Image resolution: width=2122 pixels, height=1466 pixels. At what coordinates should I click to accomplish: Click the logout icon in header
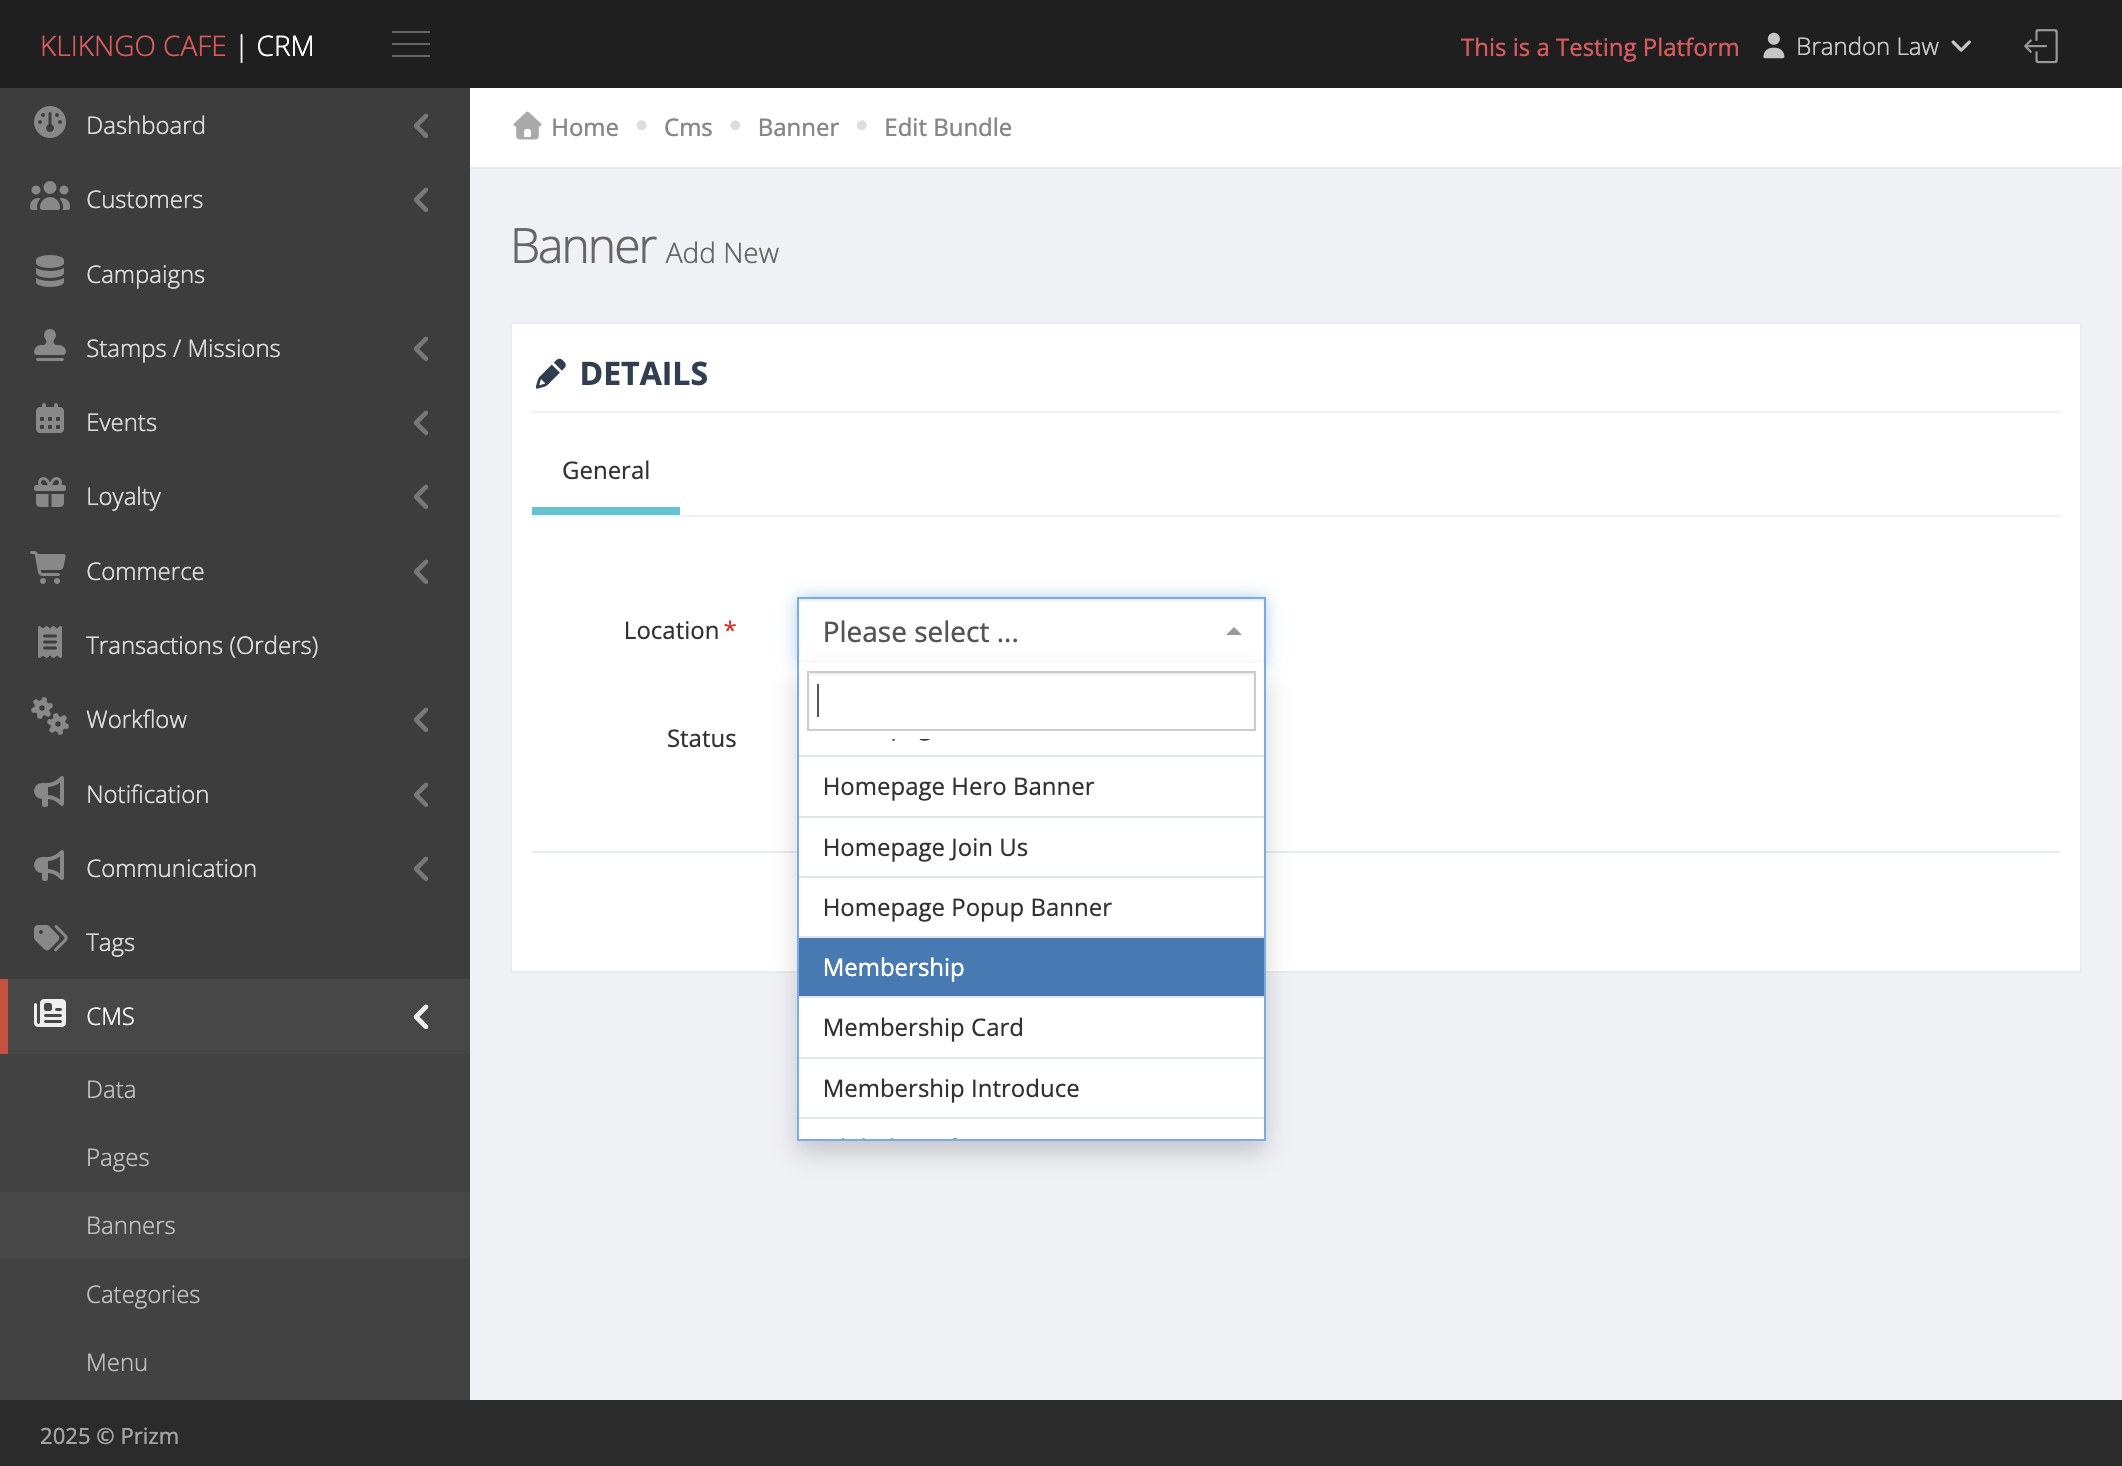pos(2041,46)
